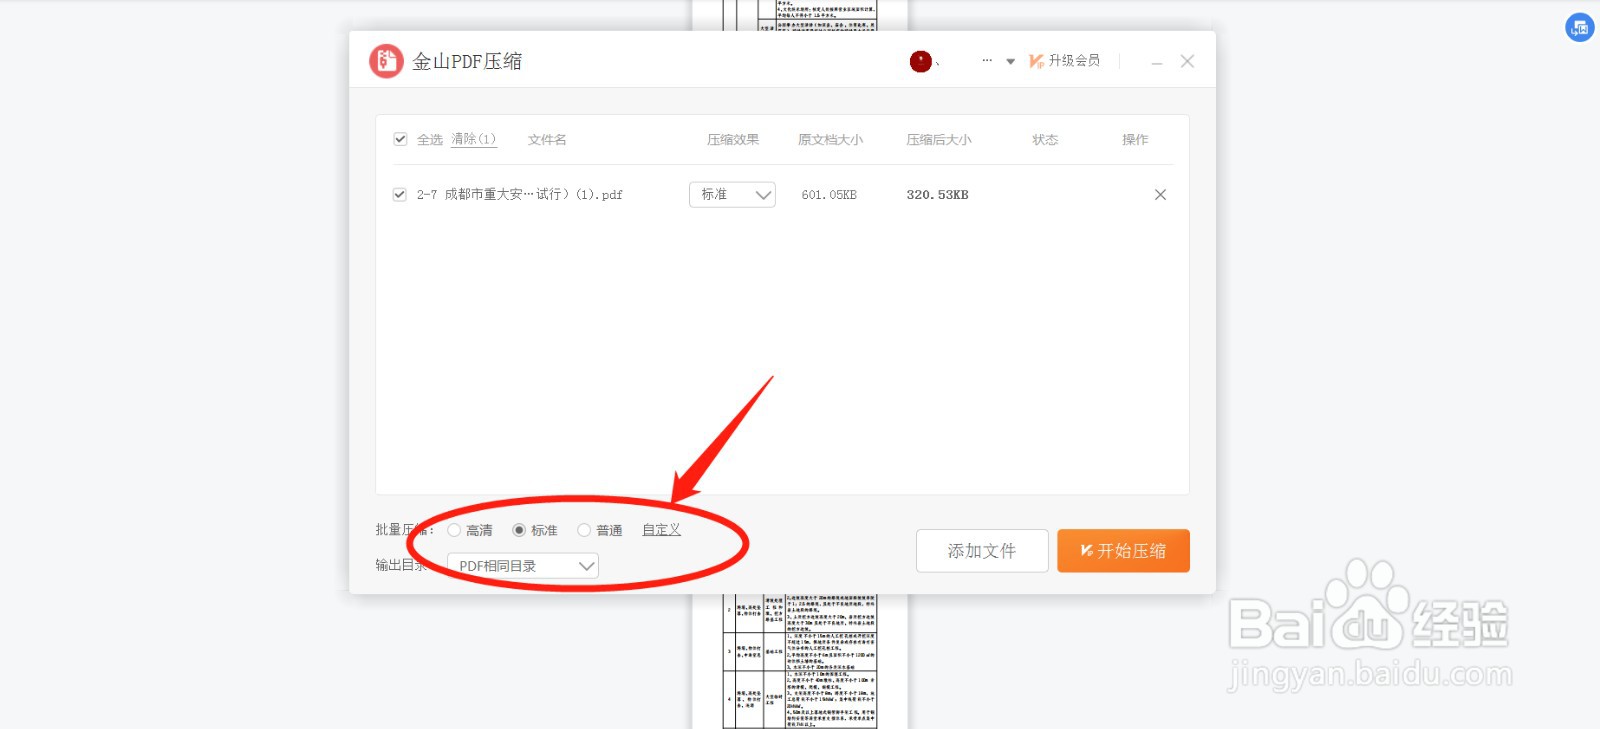Click the 压缩效果 column header
Image resolution: width=1600 pixels, height=729 pixels.
733,139
